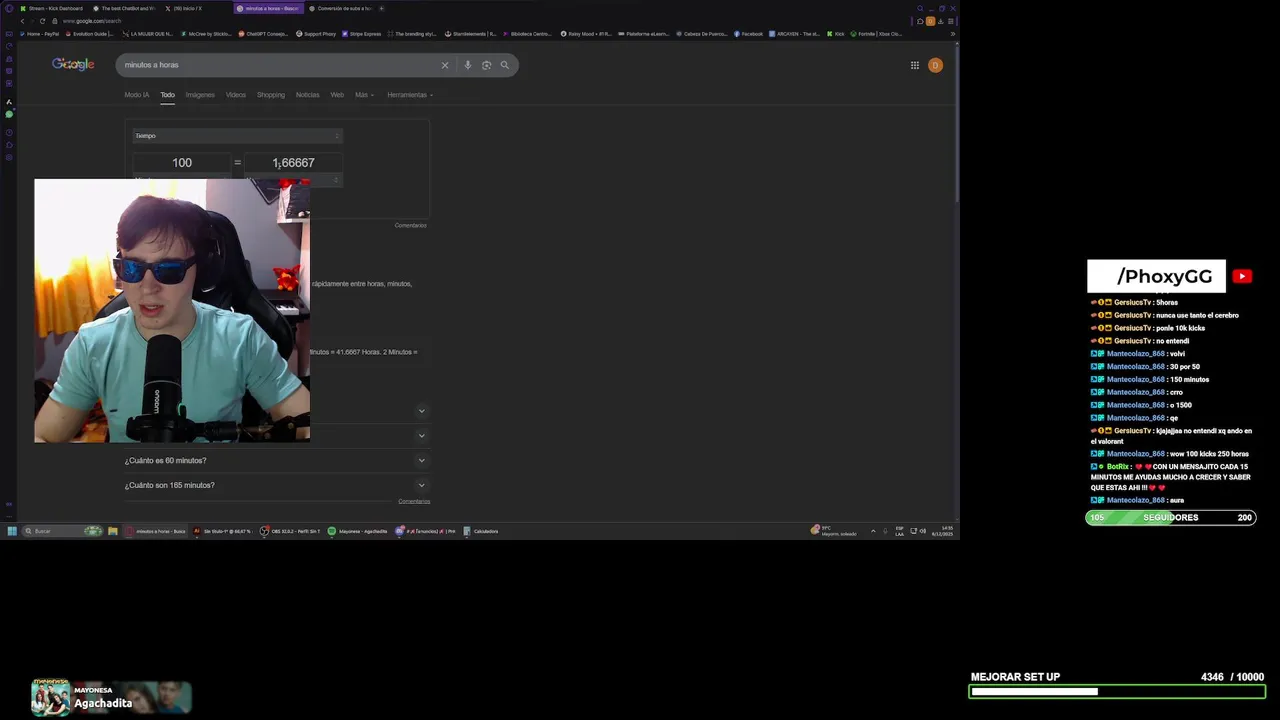Open the Facebook bookmark
Screen dimensions: 1280x720
(x=748, y=34)
